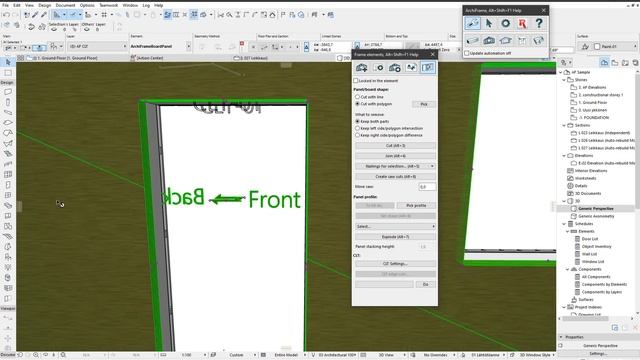Select the Marquee tool in the toolbox
640x360 pixels.
[8, 73]
